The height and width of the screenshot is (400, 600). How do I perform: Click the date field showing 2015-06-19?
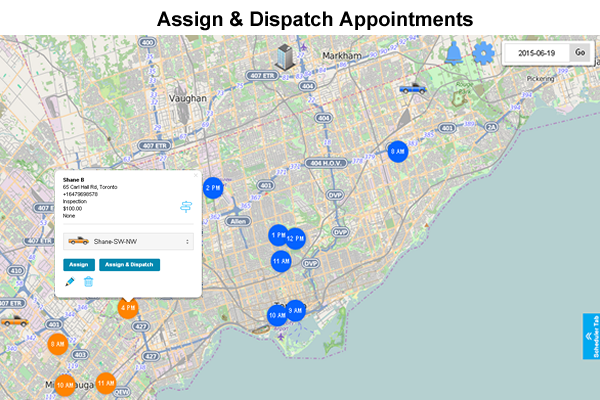pos(537,52)
